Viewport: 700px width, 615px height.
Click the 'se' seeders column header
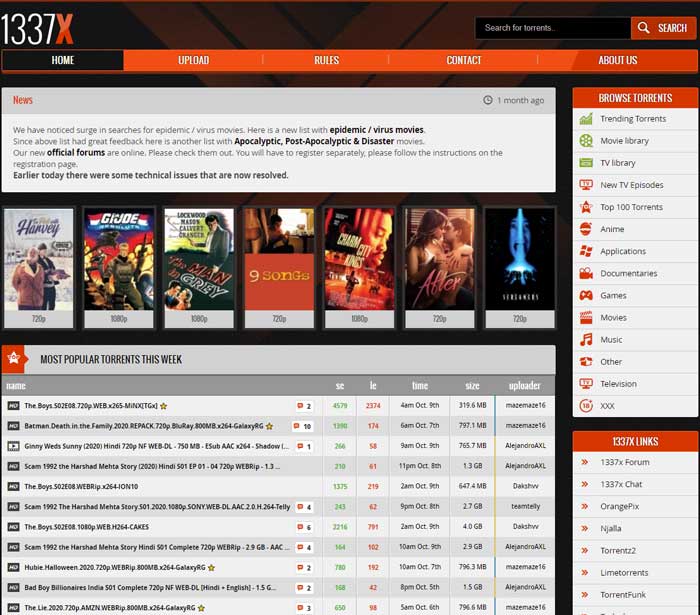pos(340,386)
